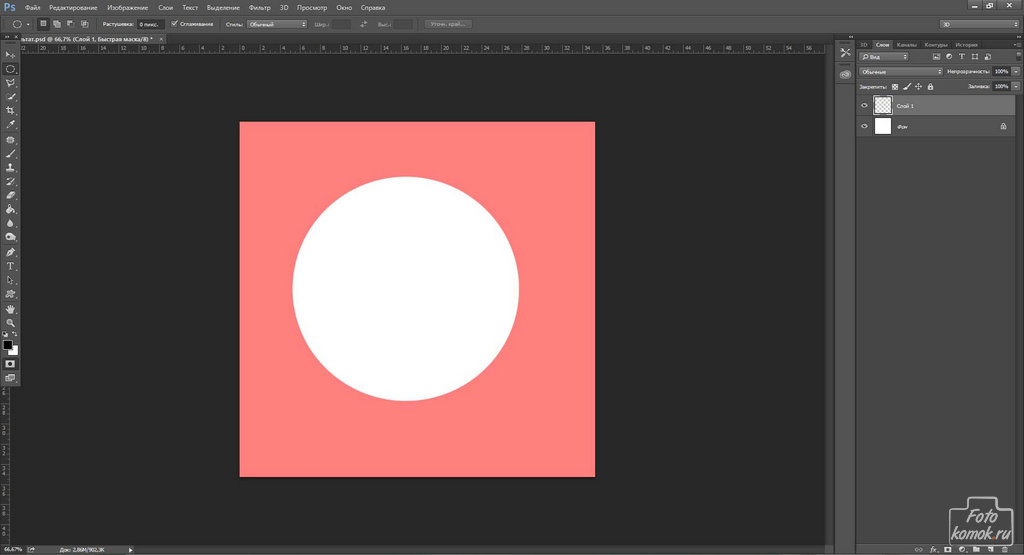Image resolution: width=1024 pixels, height=555 pixels.
Task: Open the Заливка fill slider arrow
Action: (1016, 86)
